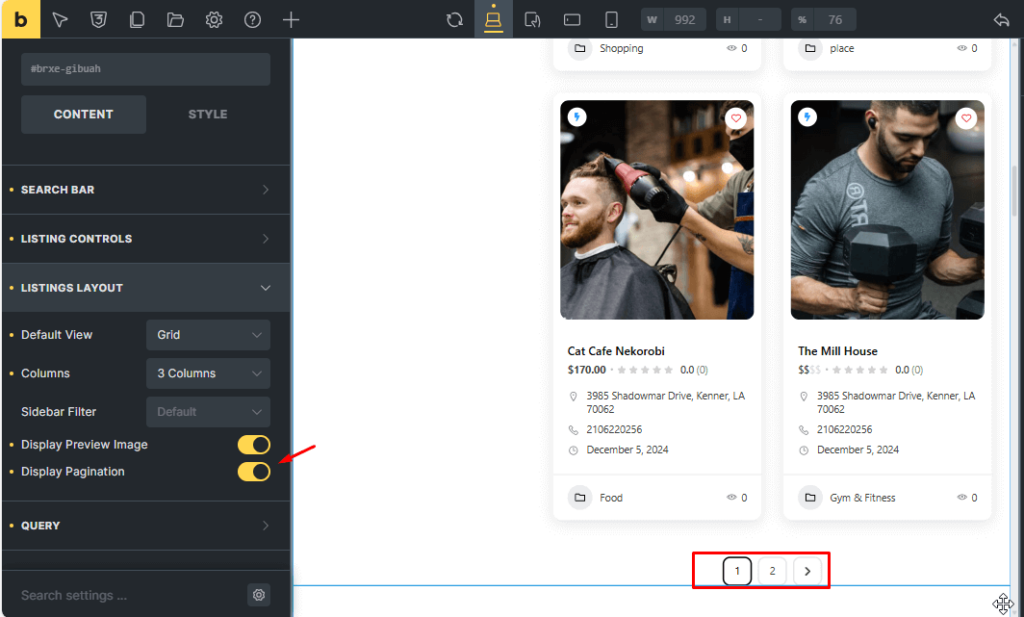Select the tablet portrait breakpoint icon
The width and height of the screenshot is (1024, 617).
532,20
